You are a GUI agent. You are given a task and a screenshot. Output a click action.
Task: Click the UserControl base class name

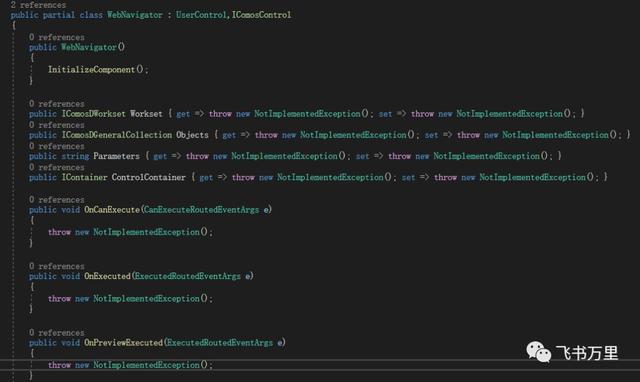201,15
